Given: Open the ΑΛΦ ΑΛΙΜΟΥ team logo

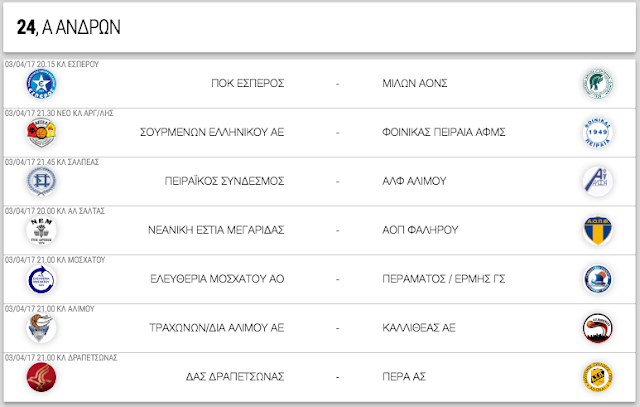Looking at the screenshot, I should (598, 182).
